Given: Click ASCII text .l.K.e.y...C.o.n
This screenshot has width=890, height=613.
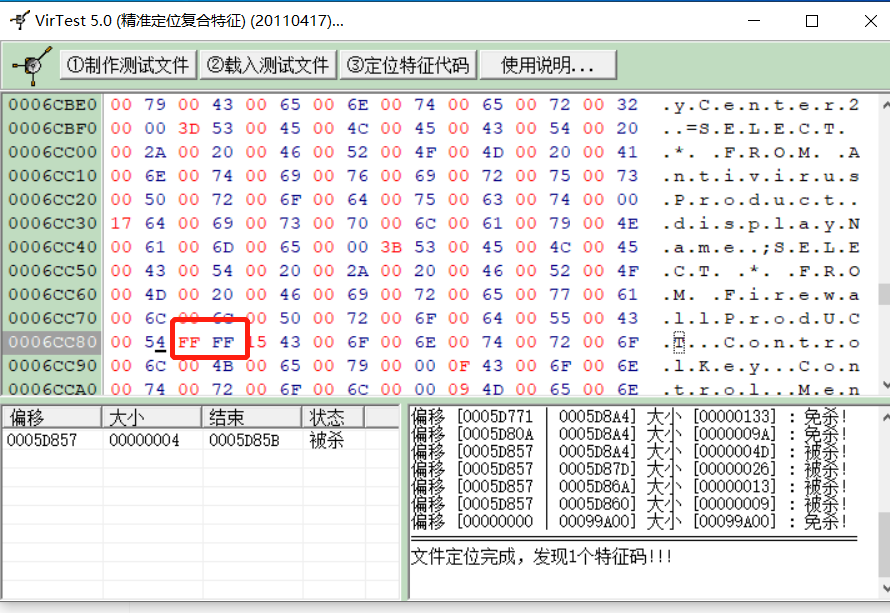Looking at the screenshot, I should [761, 367].
